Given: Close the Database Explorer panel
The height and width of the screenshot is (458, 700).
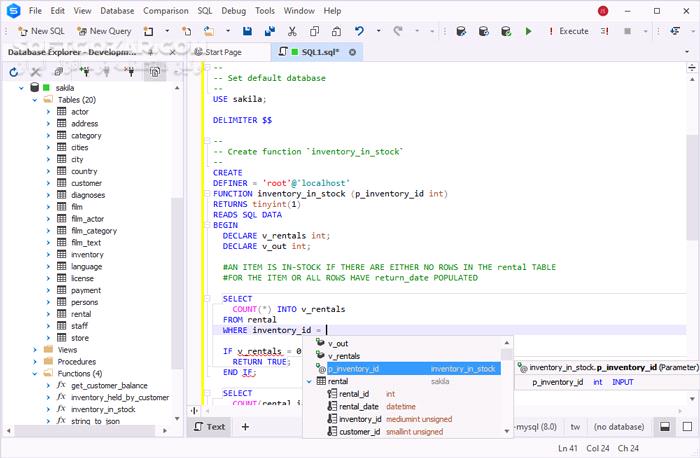Looking at the screenshot, I should [173, 52].
